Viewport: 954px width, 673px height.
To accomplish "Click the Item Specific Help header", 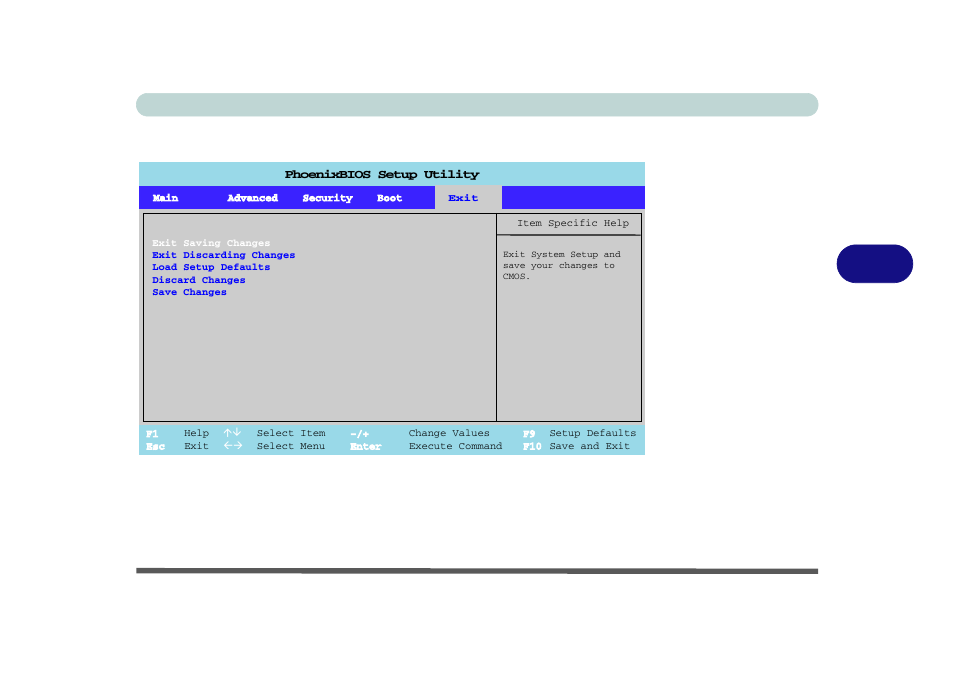I will [573, 223].
